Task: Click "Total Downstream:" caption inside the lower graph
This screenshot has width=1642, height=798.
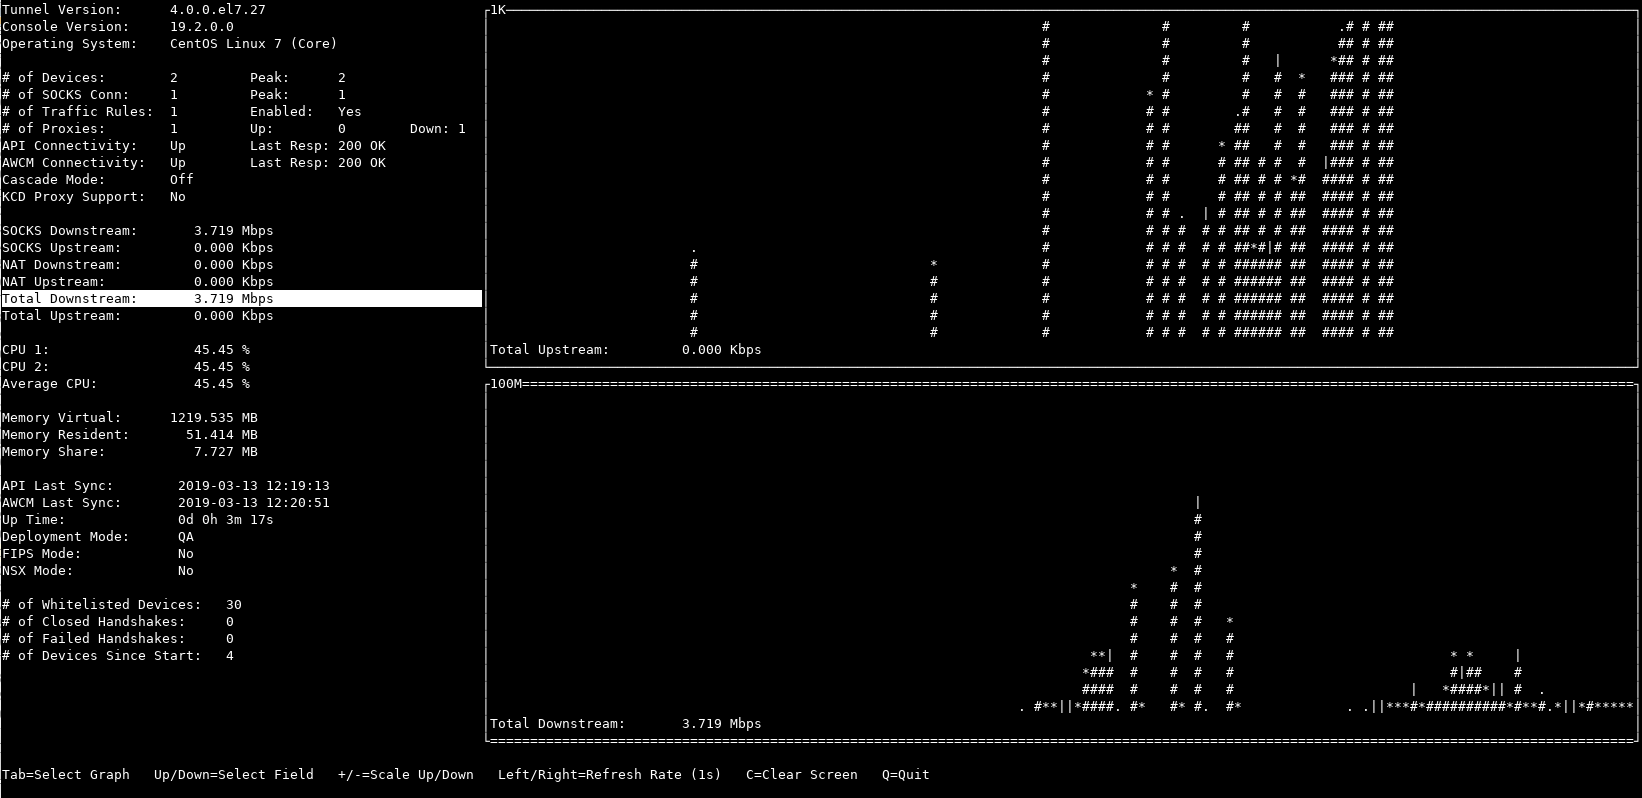Action: click(x=558, y=724)
